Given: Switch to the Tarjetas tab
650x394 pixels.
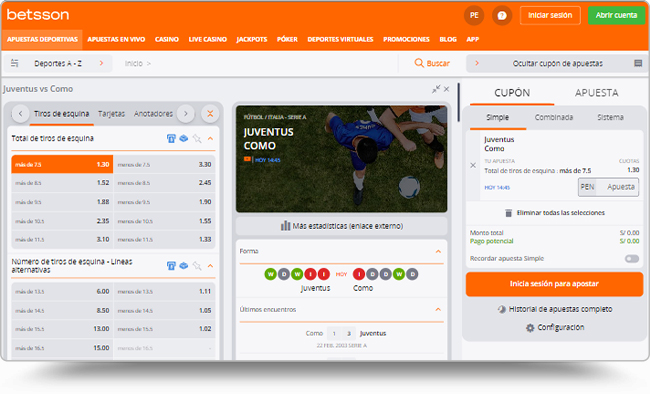Looking at the screenshot, I should pos(112,114).
